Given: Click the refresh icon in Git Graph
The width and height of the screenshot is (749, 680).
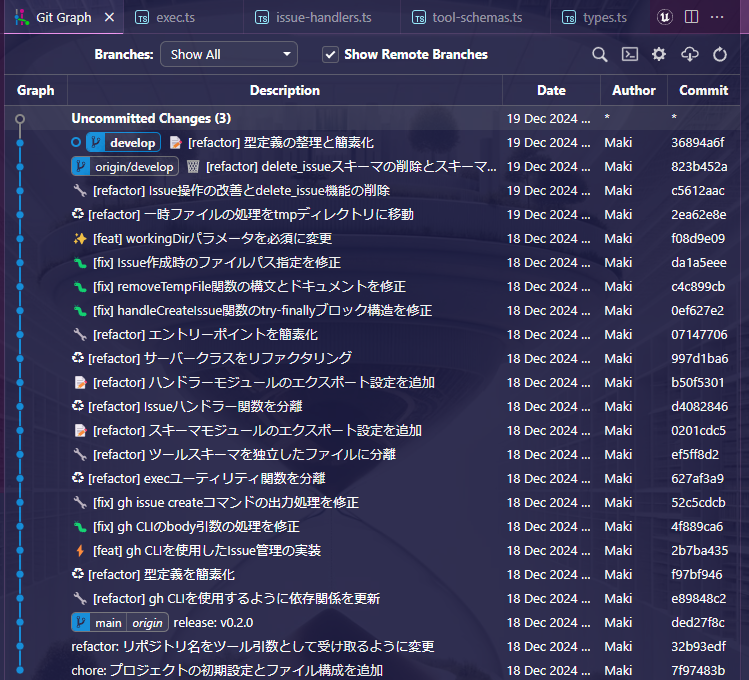Looking at the screenshot, I should 720,55.
